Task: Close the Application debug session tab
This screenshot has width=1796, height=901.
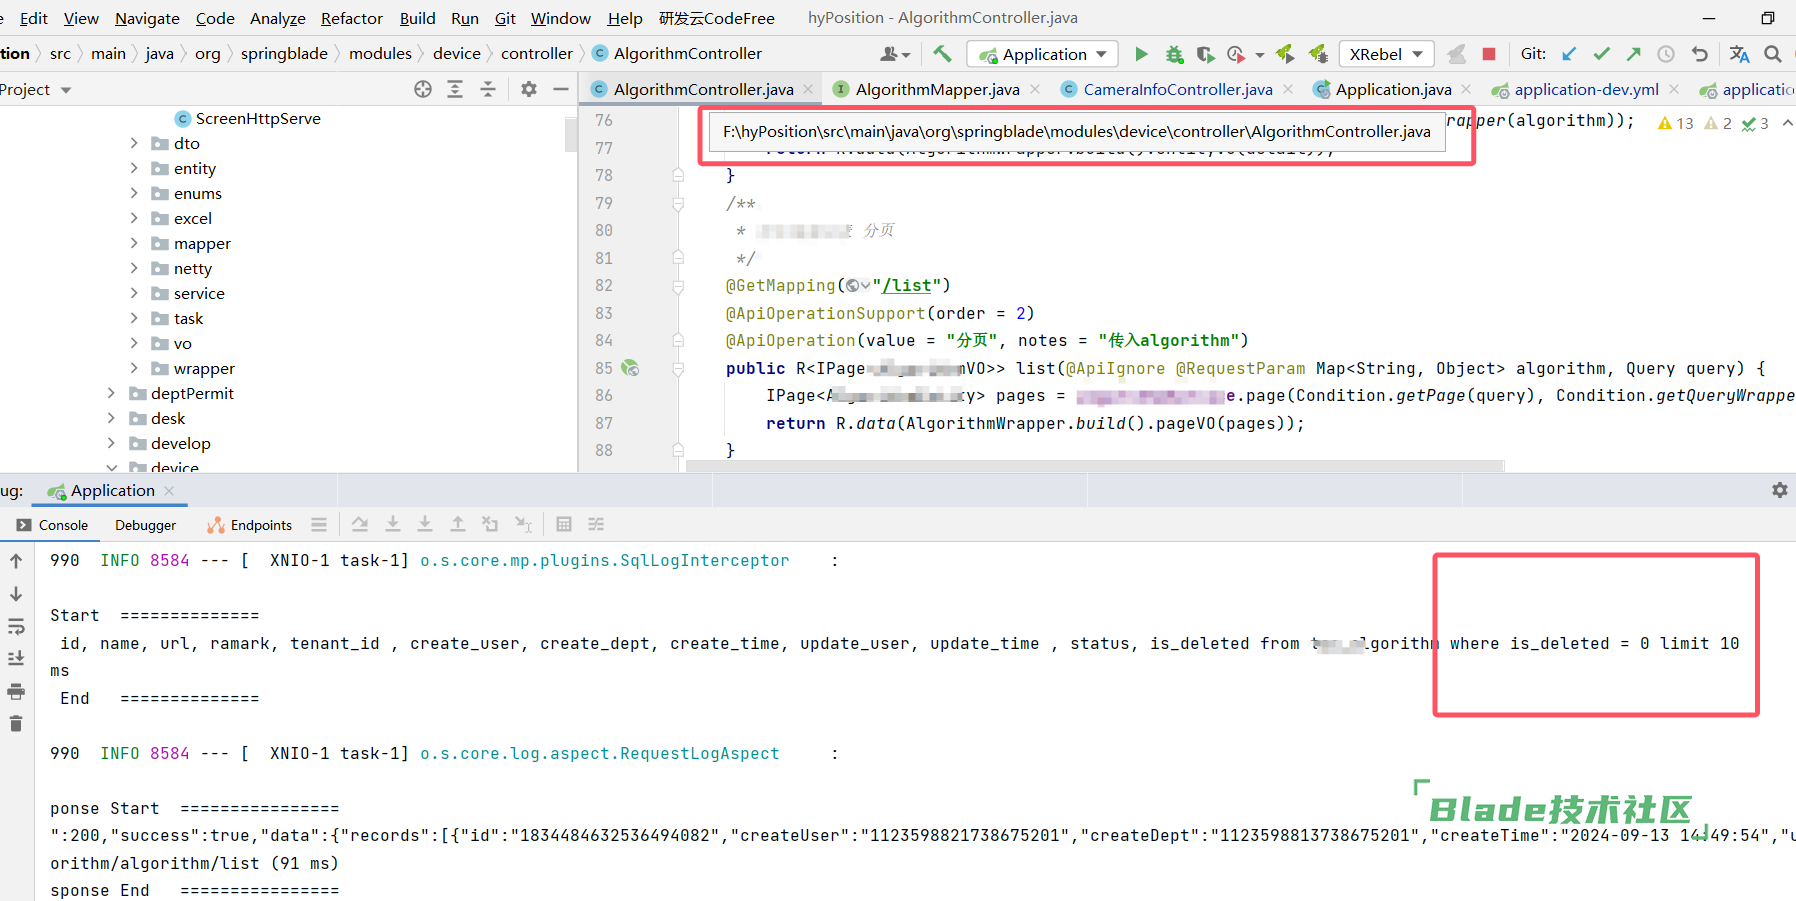Action: pyautogui.click(x=169, y=490)
